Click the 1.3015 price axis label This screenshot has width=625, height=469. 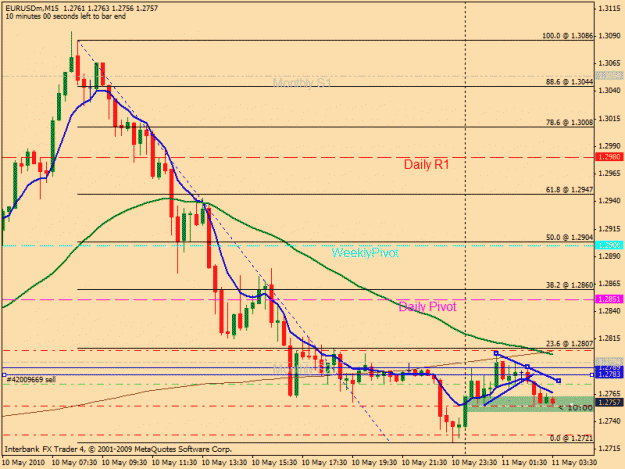tap(610, 119)
